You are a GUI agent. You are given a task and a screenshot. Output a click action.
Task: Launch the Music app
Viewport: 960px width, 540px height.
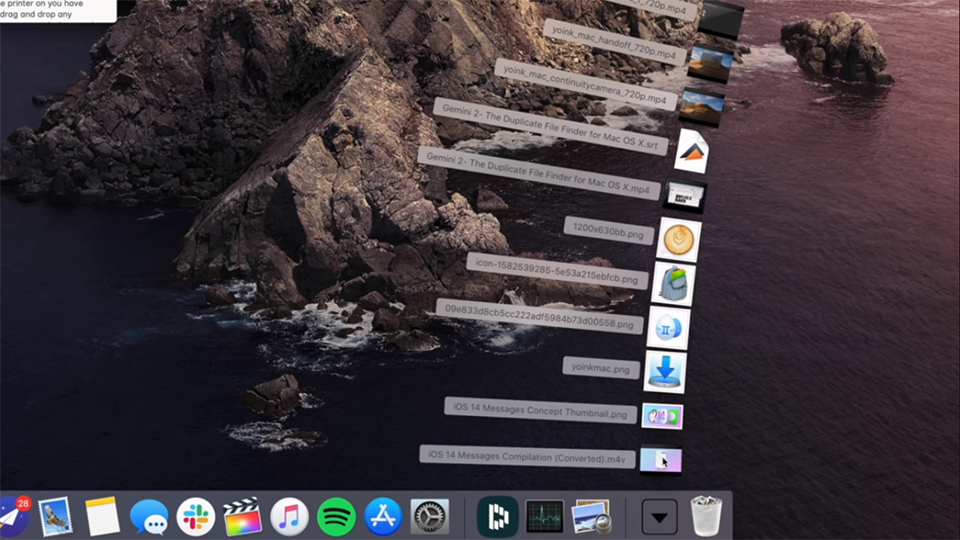[289, 517]
